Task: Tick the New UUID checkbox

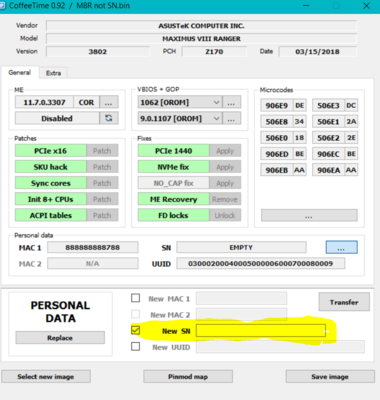Action: (135, 346)
